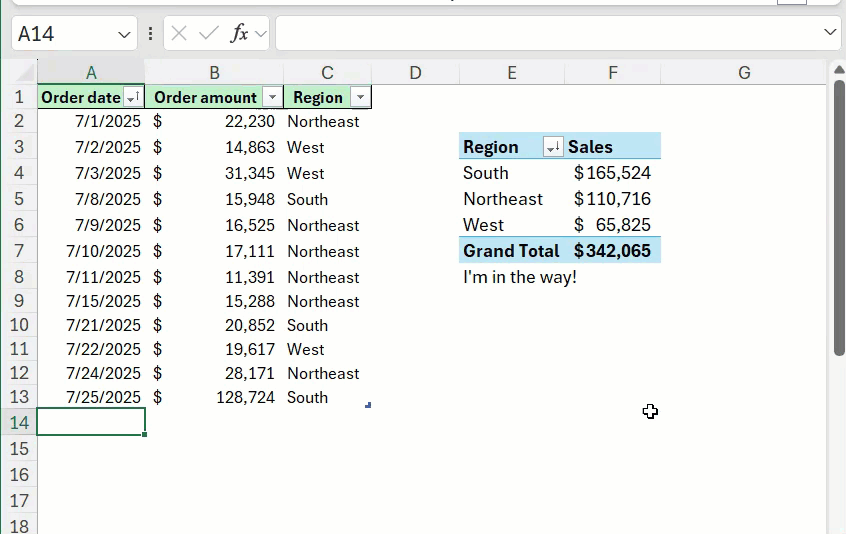
Task: Open the pivot table Region sort dropdown
Action: pyautogui.click(x=552, y=147)
